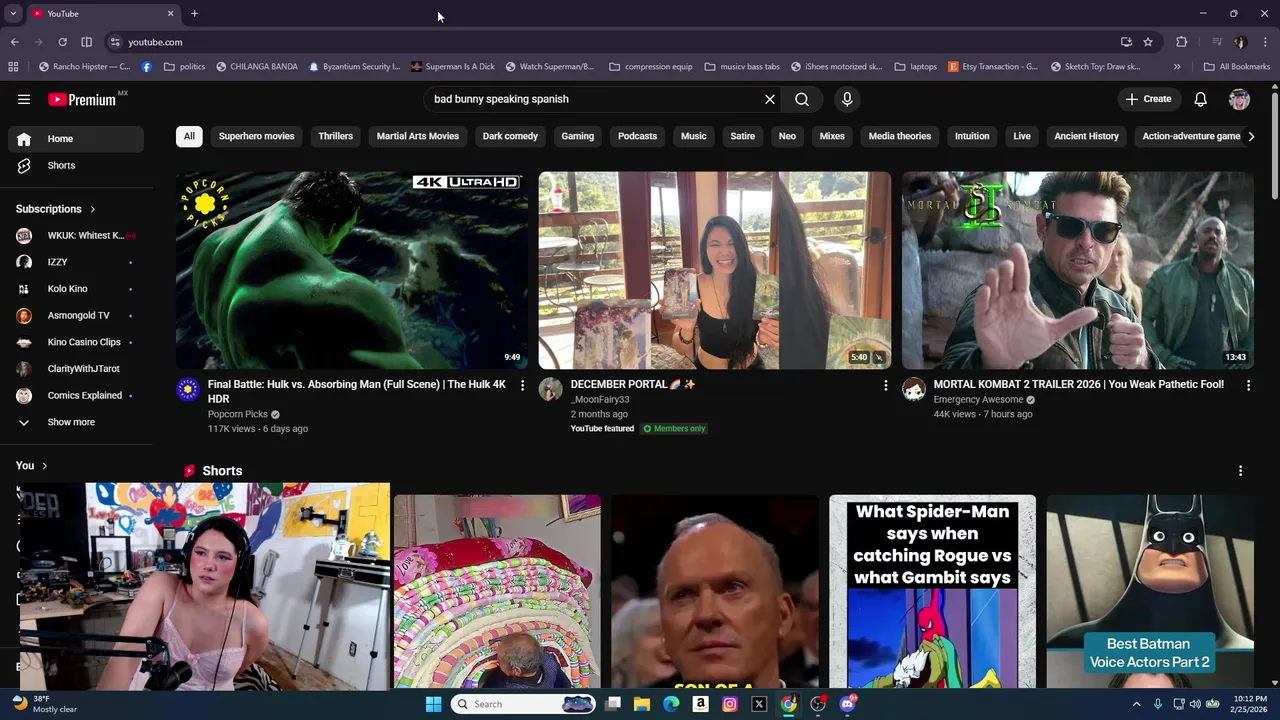Open Kino Casino Clips subscription

(x=76, y=342)
